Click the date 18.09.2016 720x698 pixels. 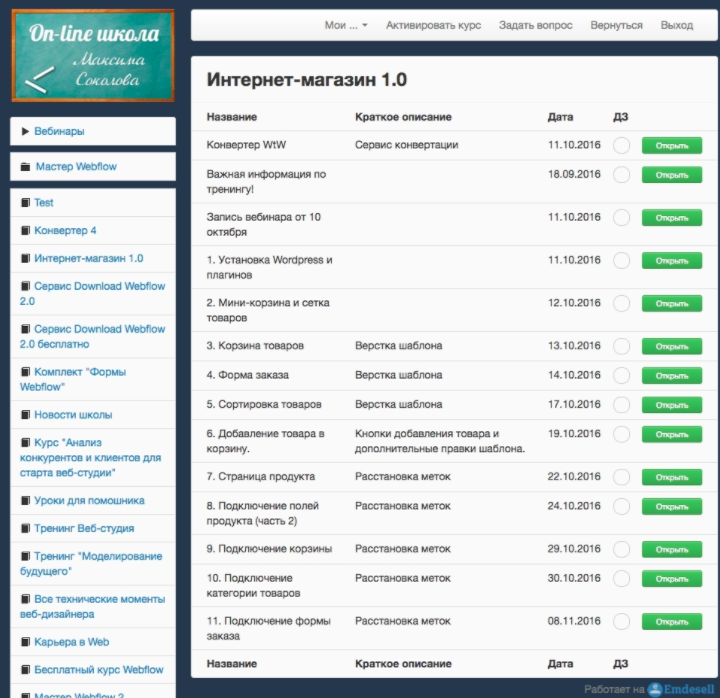(574, 174)
